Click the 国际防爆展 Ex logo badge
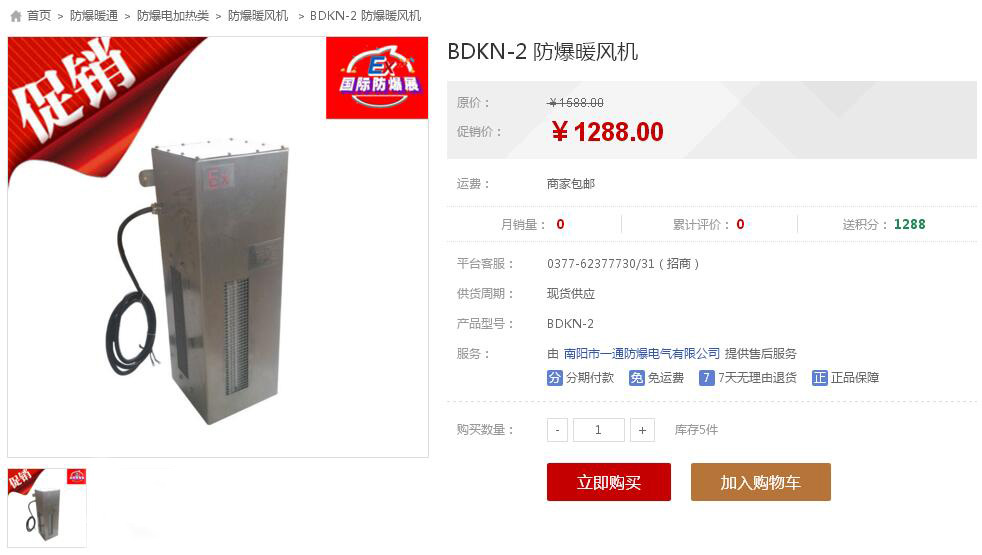Viewport: 982px width, 555px height. 377,78
